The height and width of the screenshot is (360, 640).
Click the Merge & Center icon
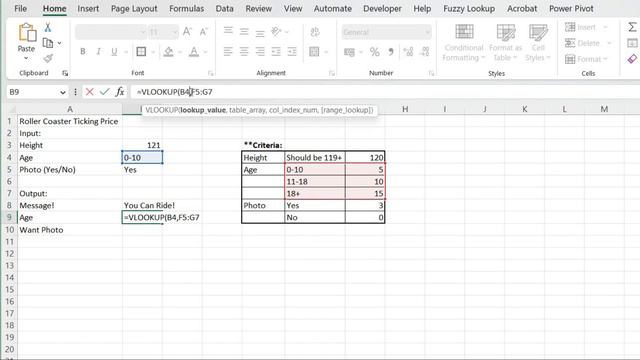point(314,51)
